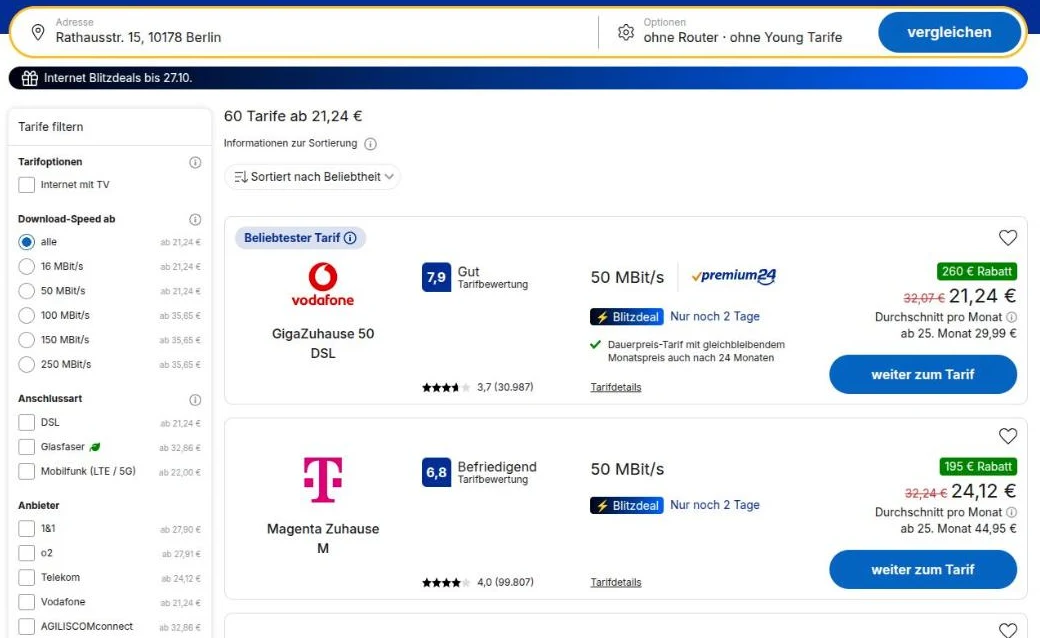The width and height of the screenshot is (1040, 638).
Task: Click Nur noch 2 Tage on Telekom tariff
Action: pos(714,505)
